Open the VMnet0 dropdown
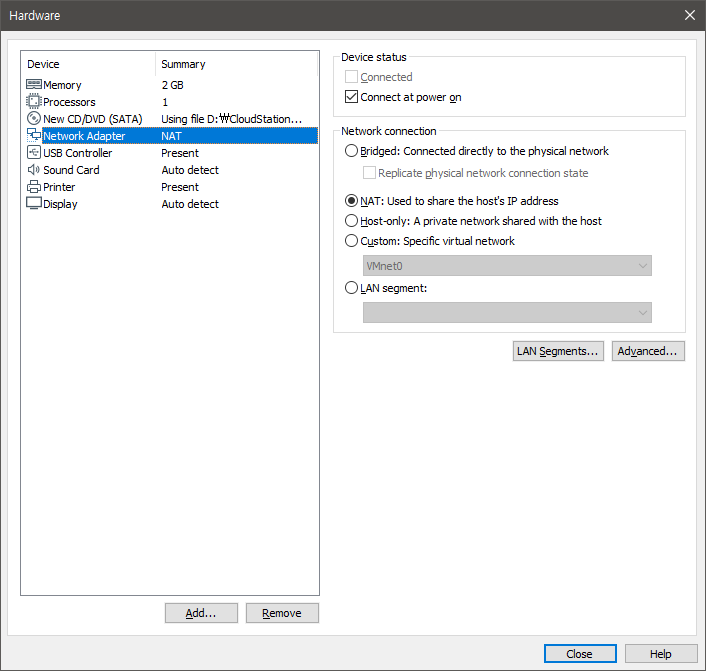The width and height of the screenshot is (706, 671). [x=507, y=266]
